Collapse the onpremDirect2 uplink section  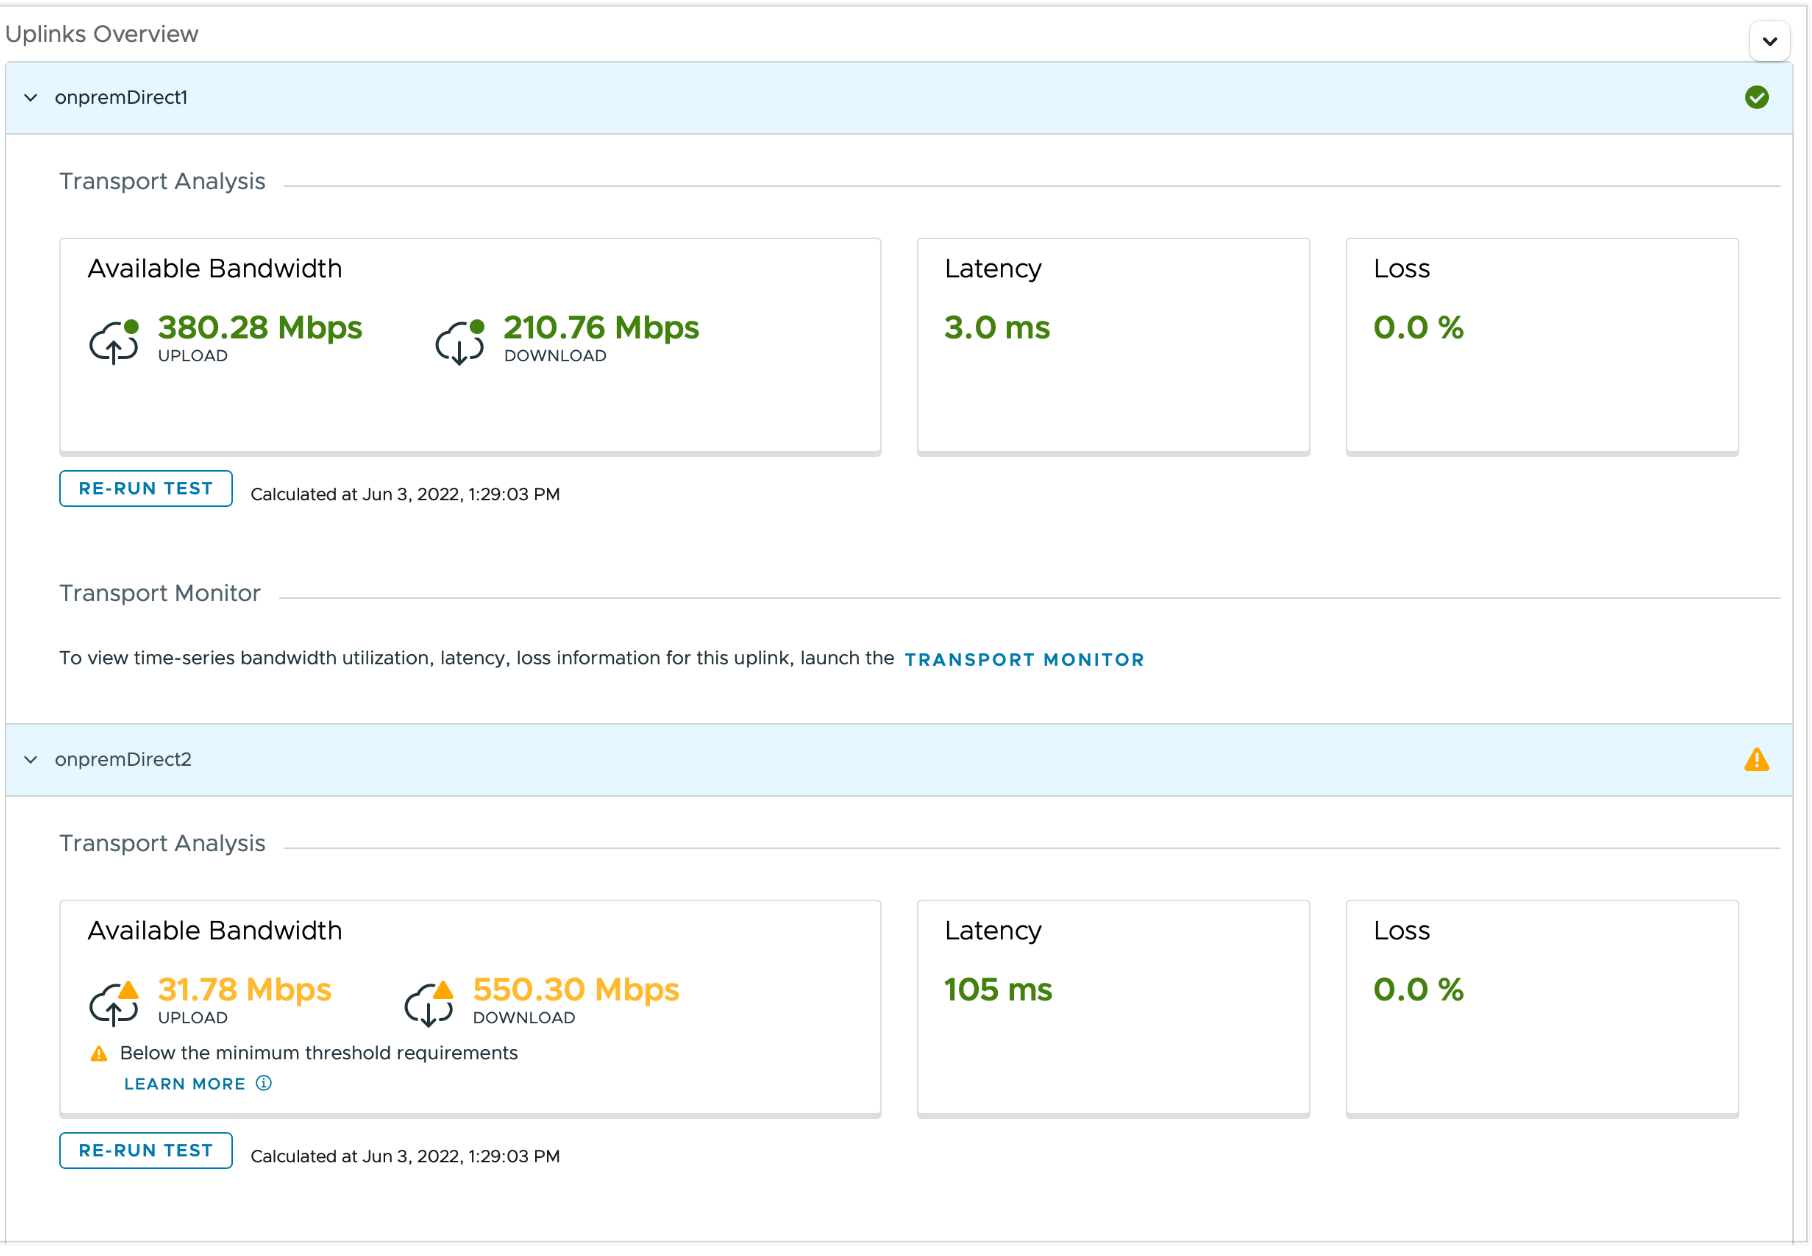point(31,760)
